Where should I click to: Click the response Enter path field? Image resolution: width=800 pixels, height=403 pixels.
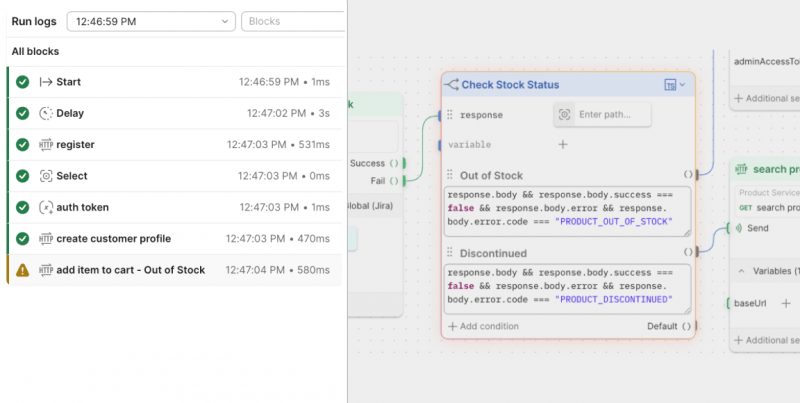click(602, 115)
